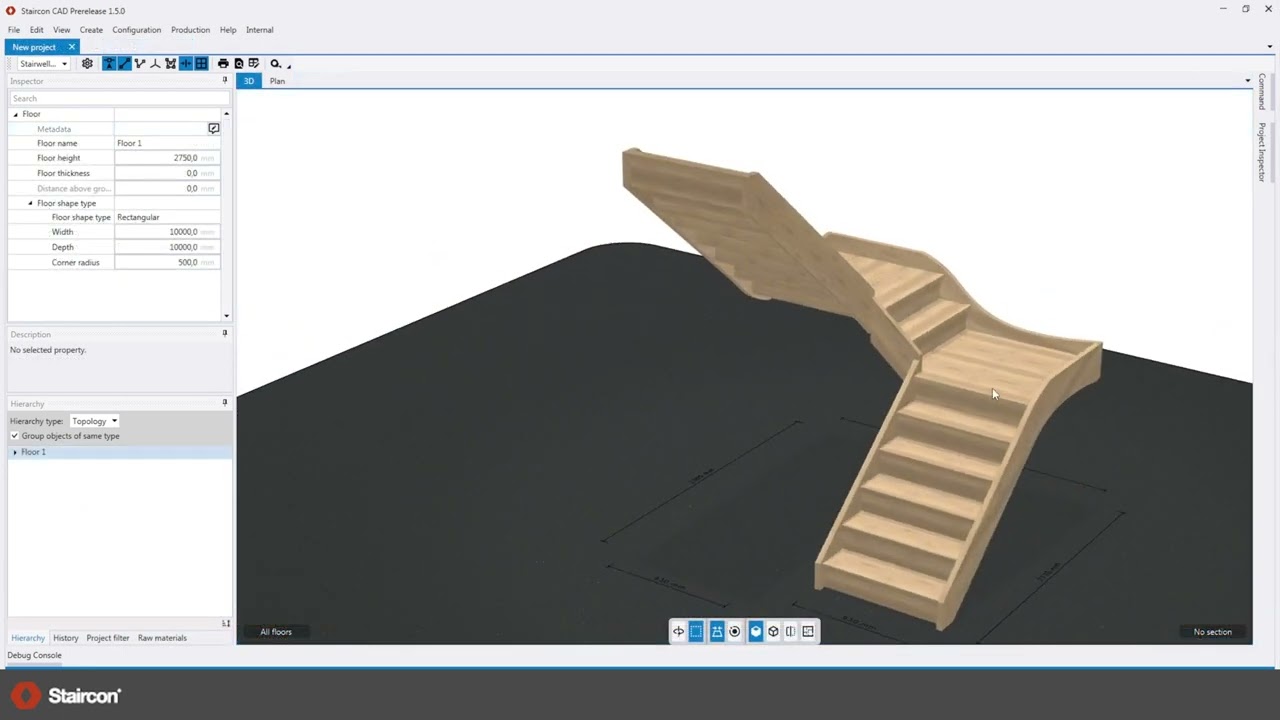Switch to the Plan view tab
1280x720 pixels.
coord(277,81)
